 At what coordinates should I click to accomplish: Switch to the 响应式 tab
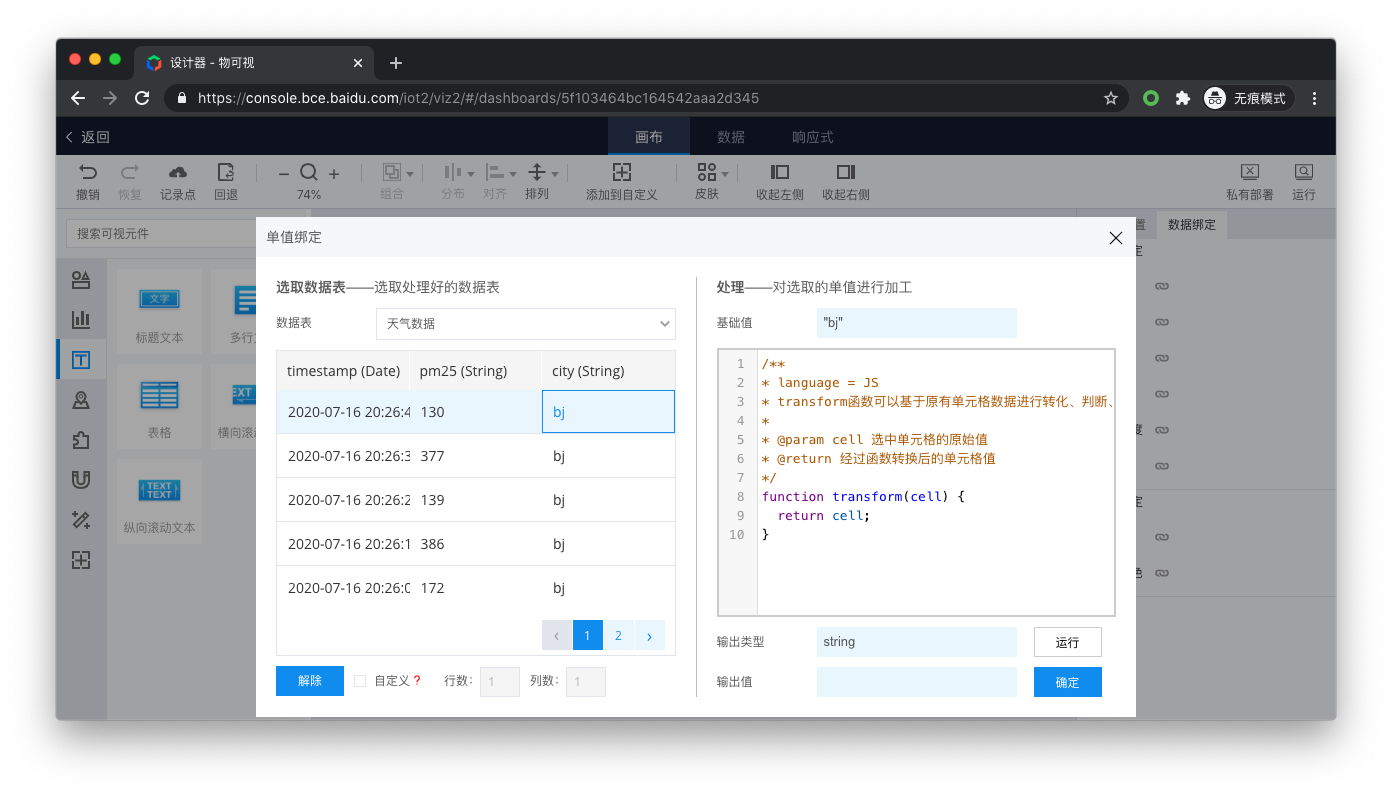[813, 137]
